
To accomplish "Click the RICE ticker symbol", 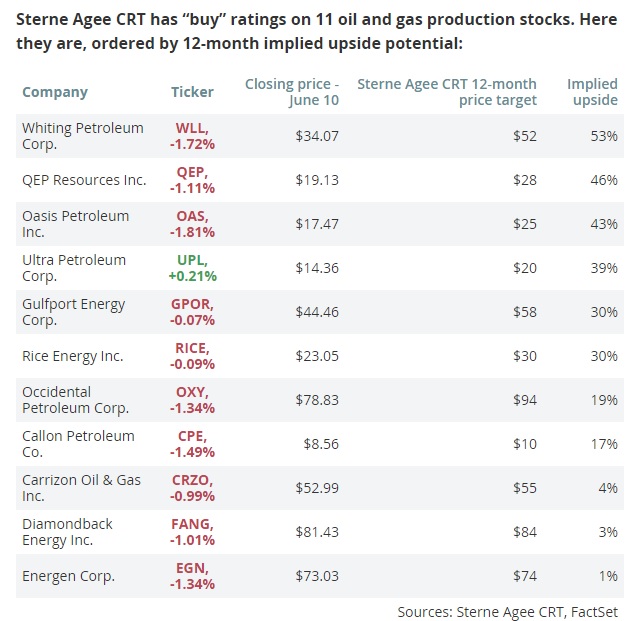I will click(x=192, y=348).
